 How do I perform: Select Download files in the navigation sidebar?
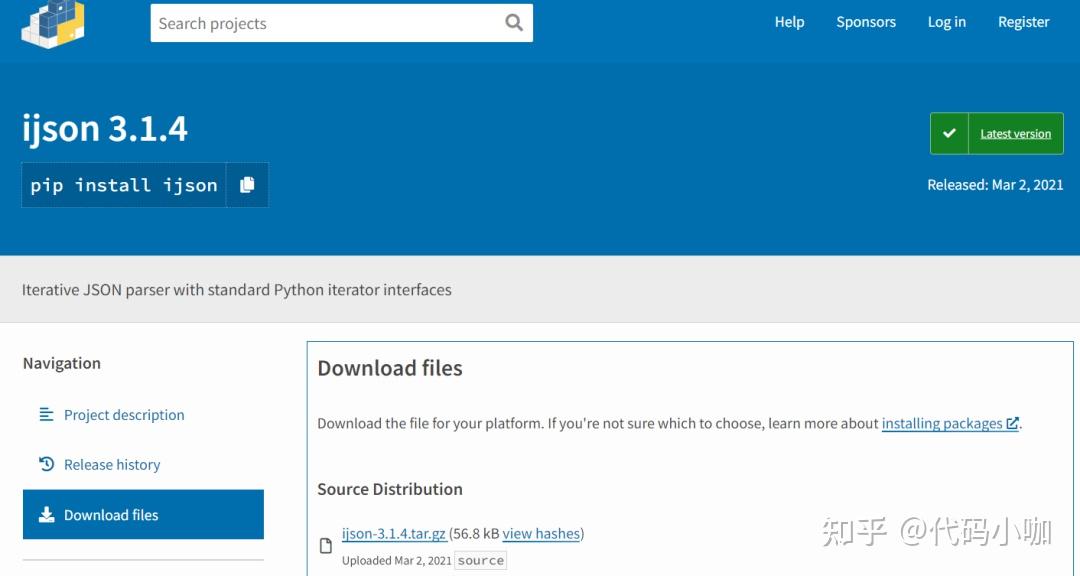[x=113, y=513]
